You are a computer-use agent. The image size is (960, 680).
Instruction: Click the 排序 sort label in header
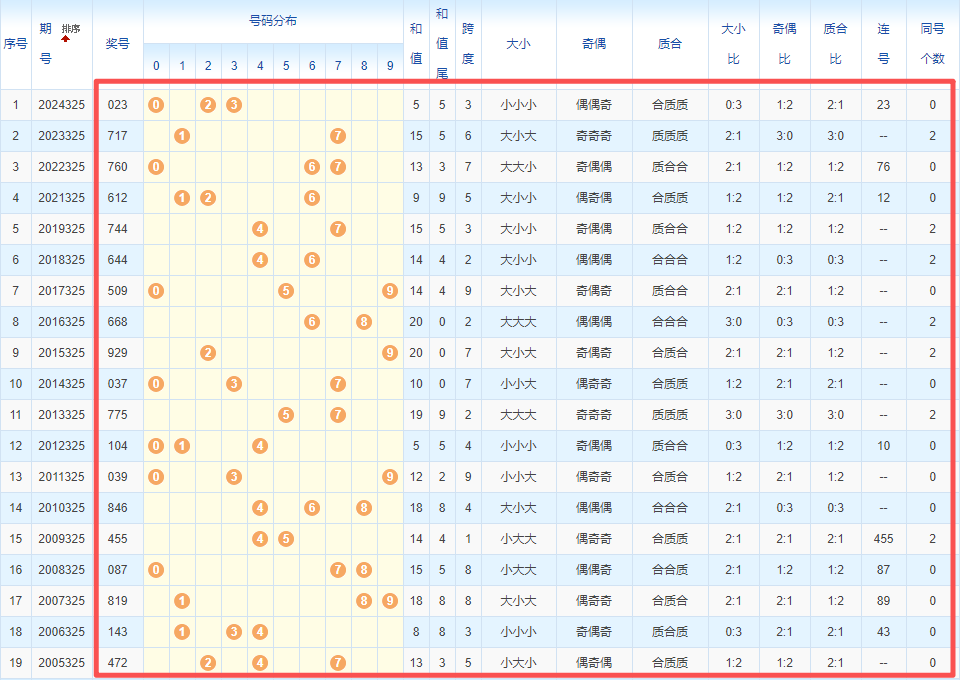(71, 28)
